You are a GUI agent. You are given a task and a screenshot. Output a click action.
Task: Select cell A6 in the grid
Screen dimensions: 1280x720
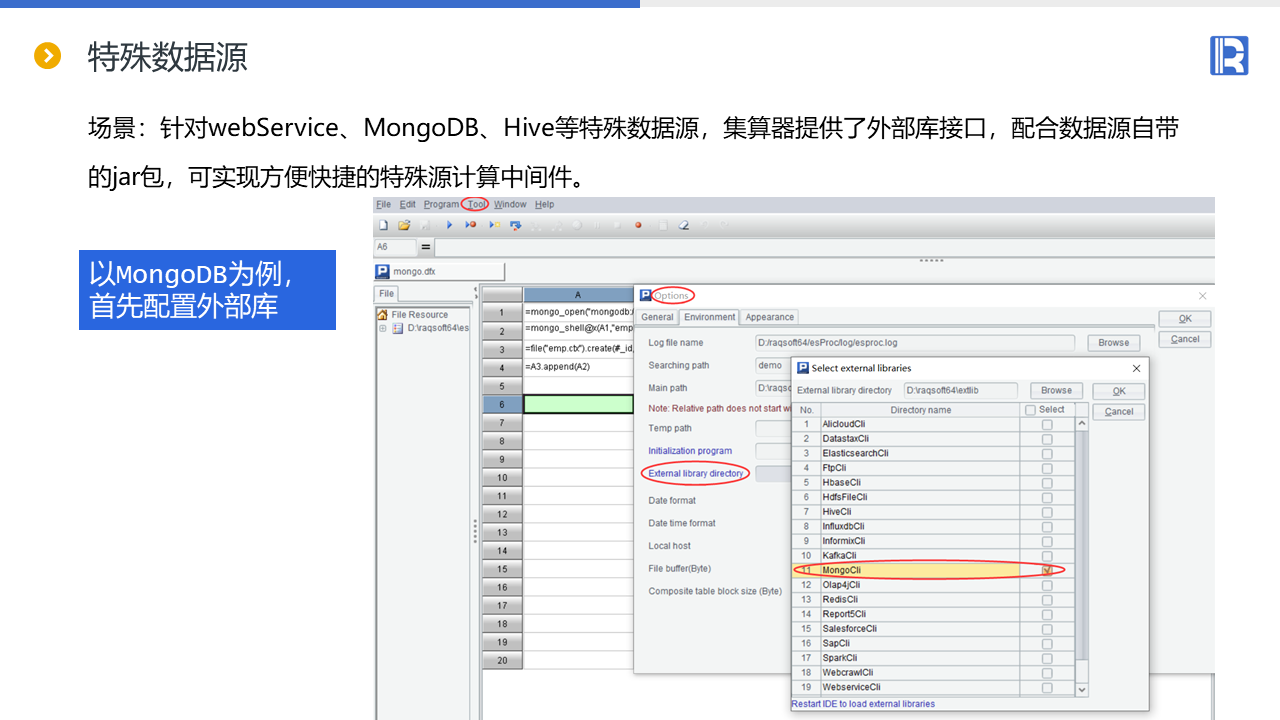578,404
